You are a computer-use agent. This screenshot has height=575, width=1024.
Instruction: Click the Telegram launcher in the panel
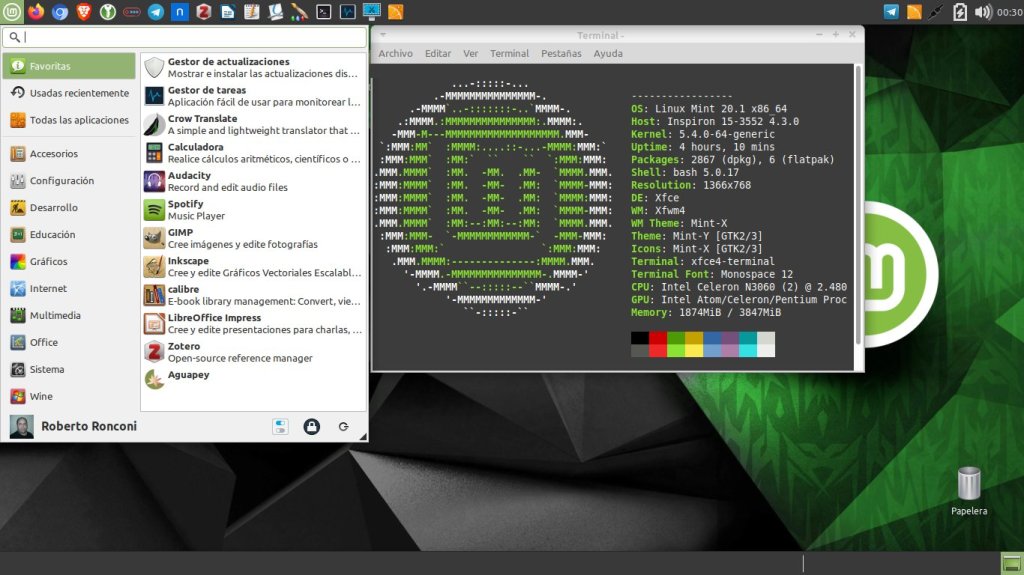156,12
